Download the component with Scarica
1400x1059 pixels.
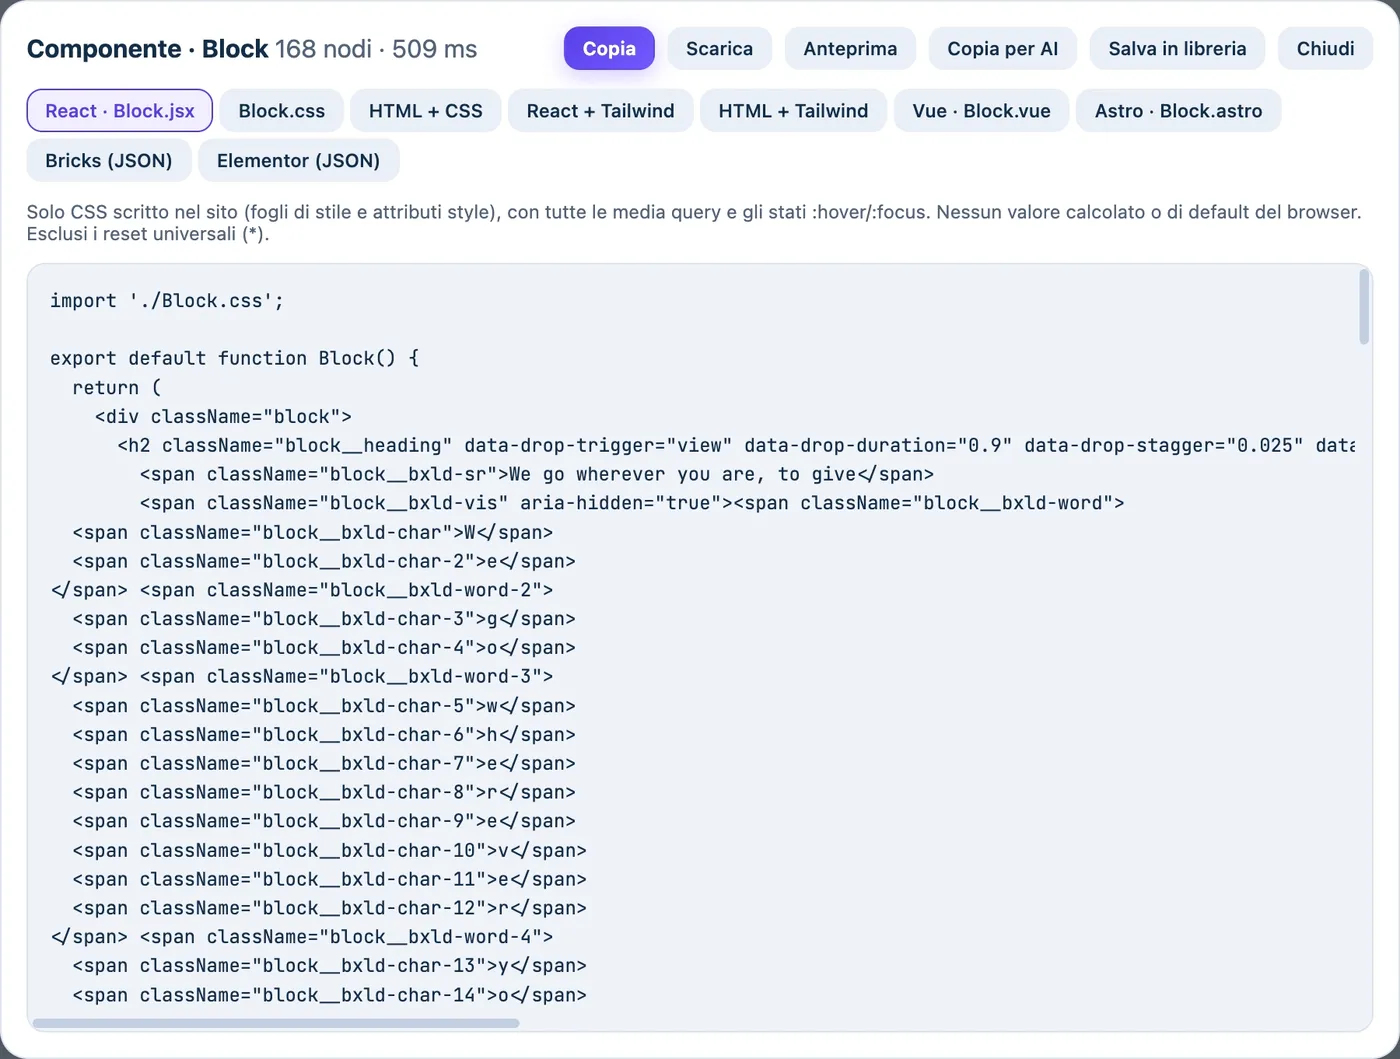pyautogui.click(x=719, y=48)
